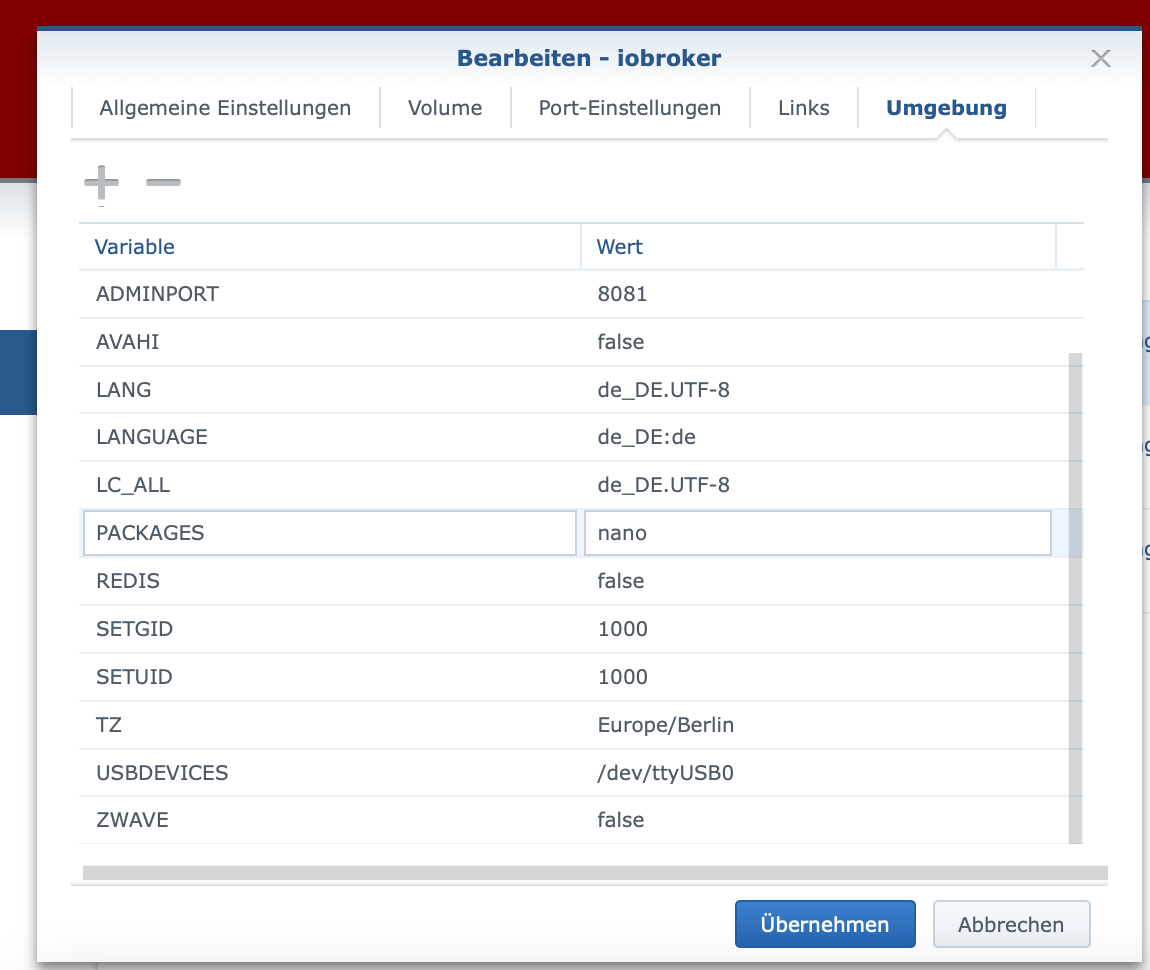Click the Europe/Berlin value cell
Screen dimensions: 1150x970
click(x=818, y=725)
